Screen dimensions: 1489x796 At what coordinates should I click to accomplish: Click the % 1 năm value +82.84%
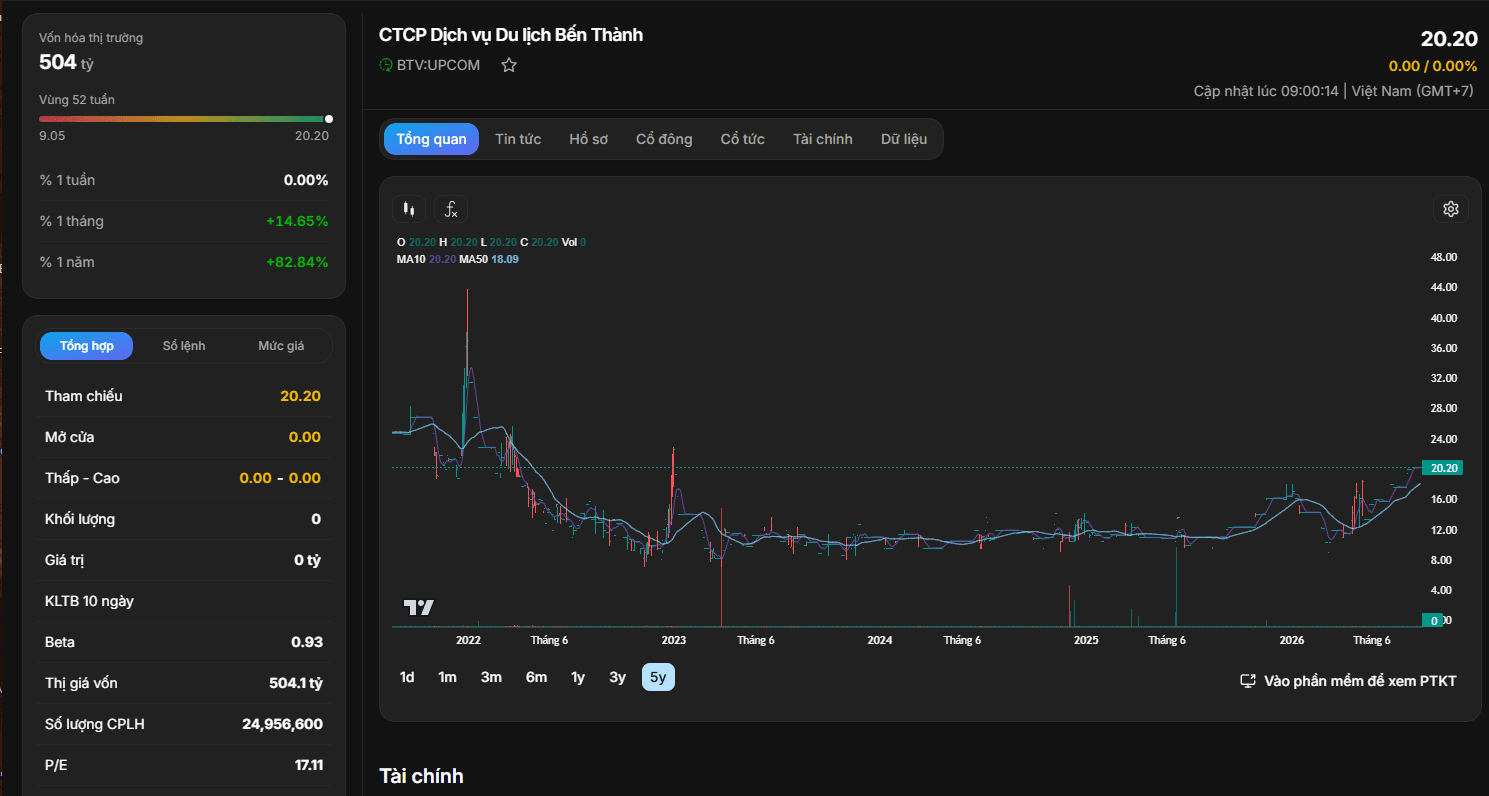tap(297, 262)
